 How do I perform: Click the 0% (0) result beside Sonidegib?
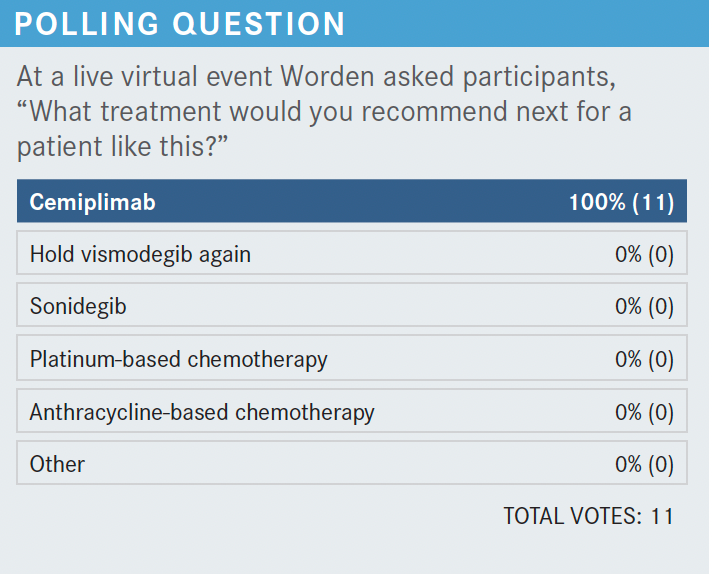[x=644, y=306]
